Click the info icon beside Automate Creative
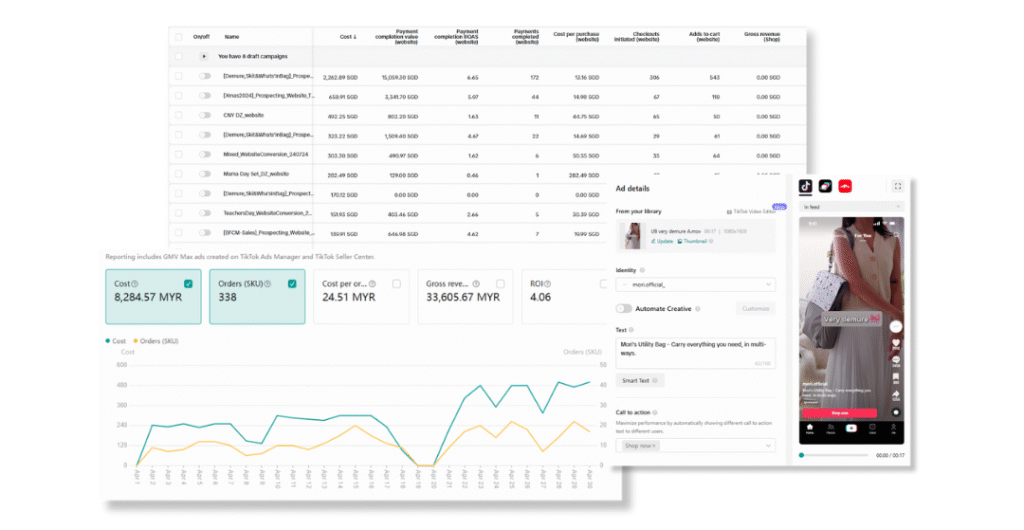The height and width of the screenshot is (530, 1024). click(x=698, y=309)
